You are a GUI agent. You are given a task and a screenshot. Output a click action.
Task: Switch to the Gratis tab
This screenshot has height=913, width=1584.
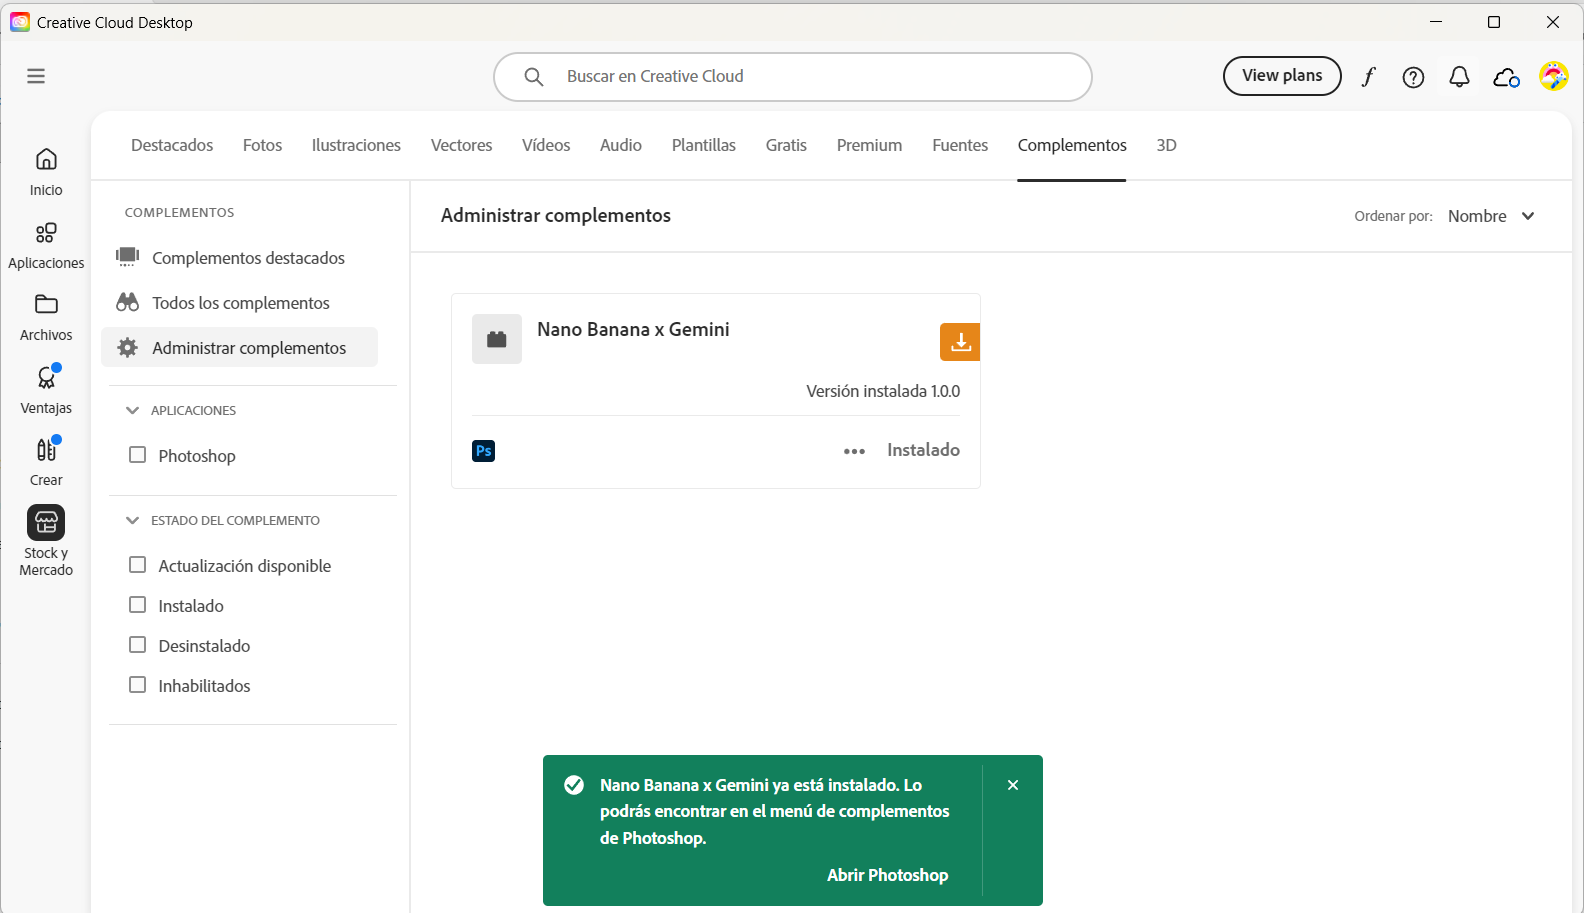786,145
